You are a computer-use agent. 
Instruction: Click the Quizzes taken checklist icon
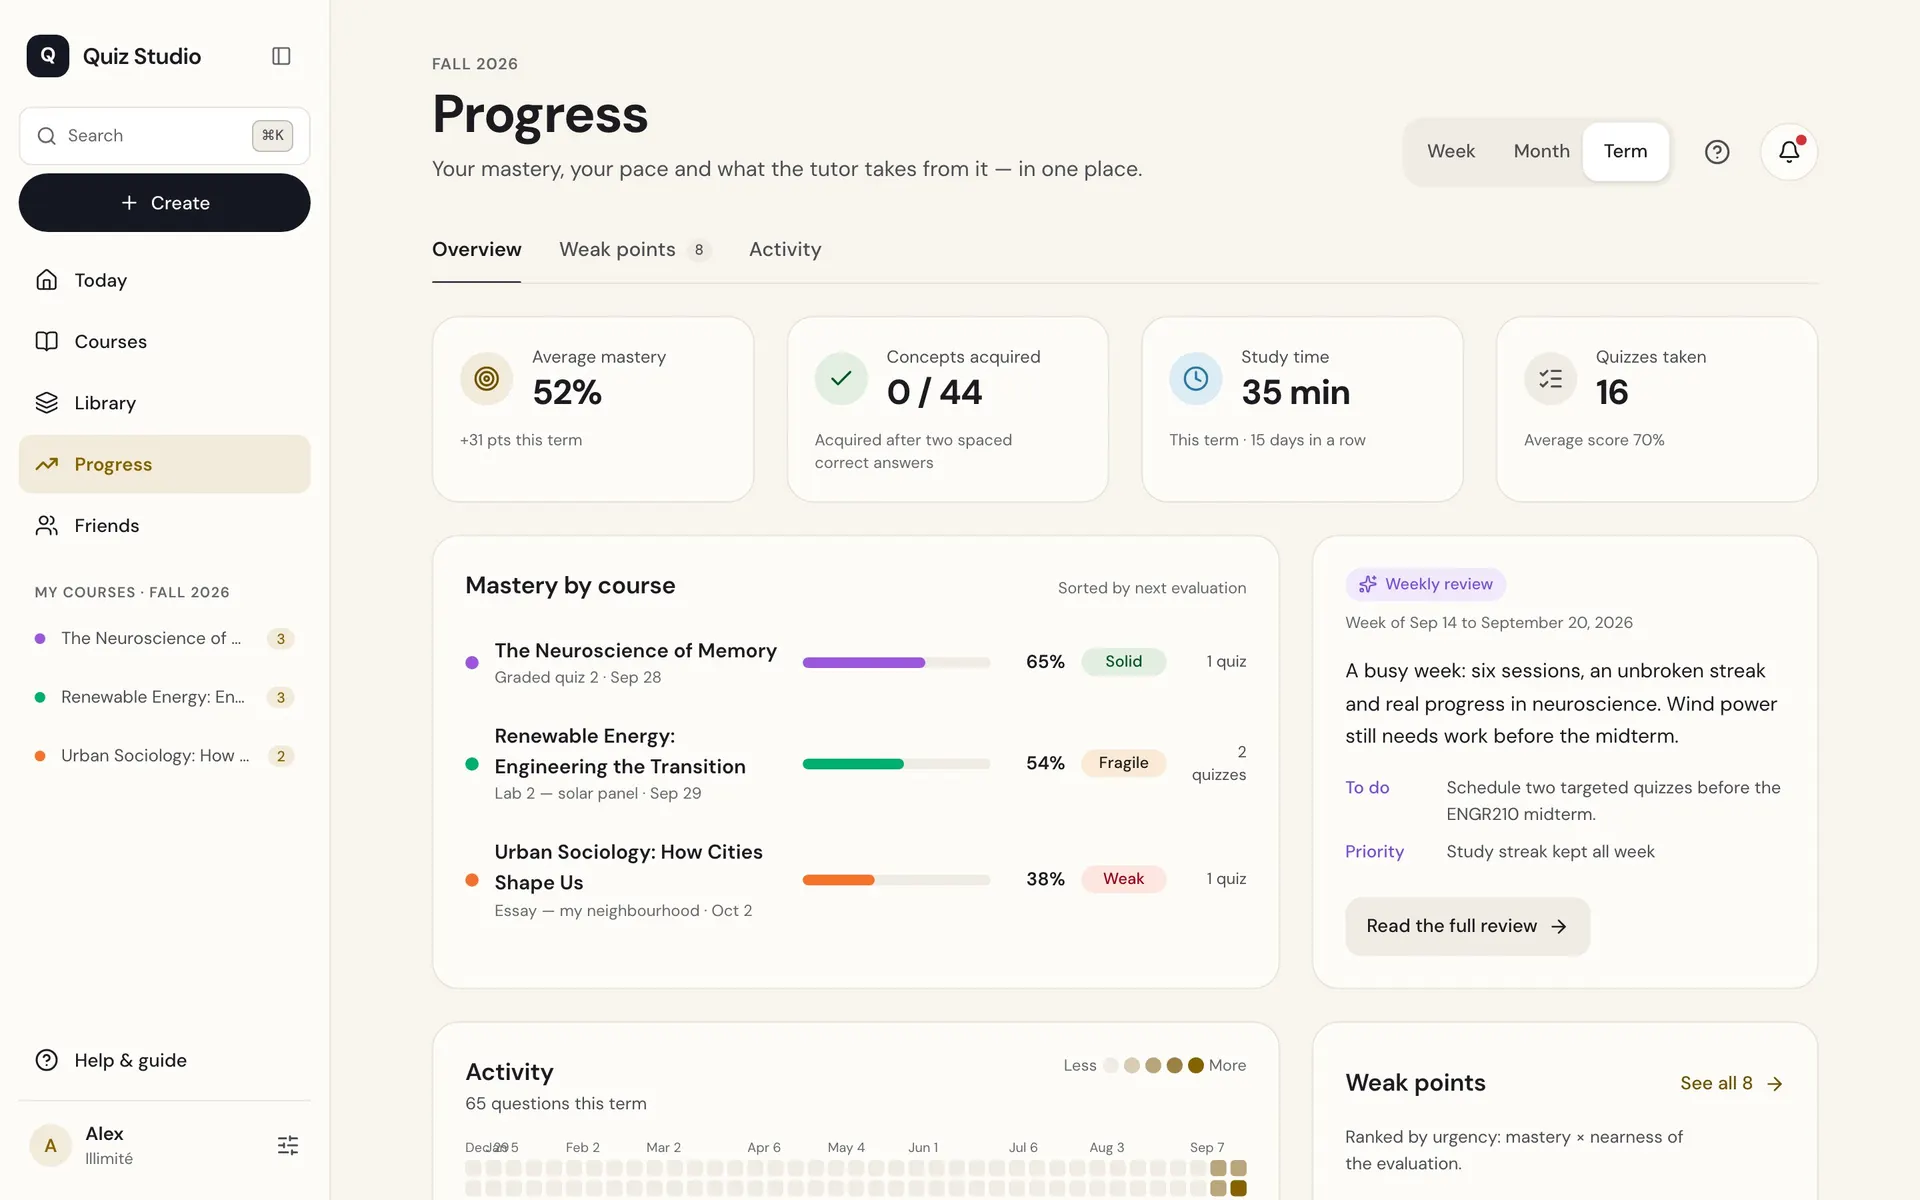click(1550, 379)
